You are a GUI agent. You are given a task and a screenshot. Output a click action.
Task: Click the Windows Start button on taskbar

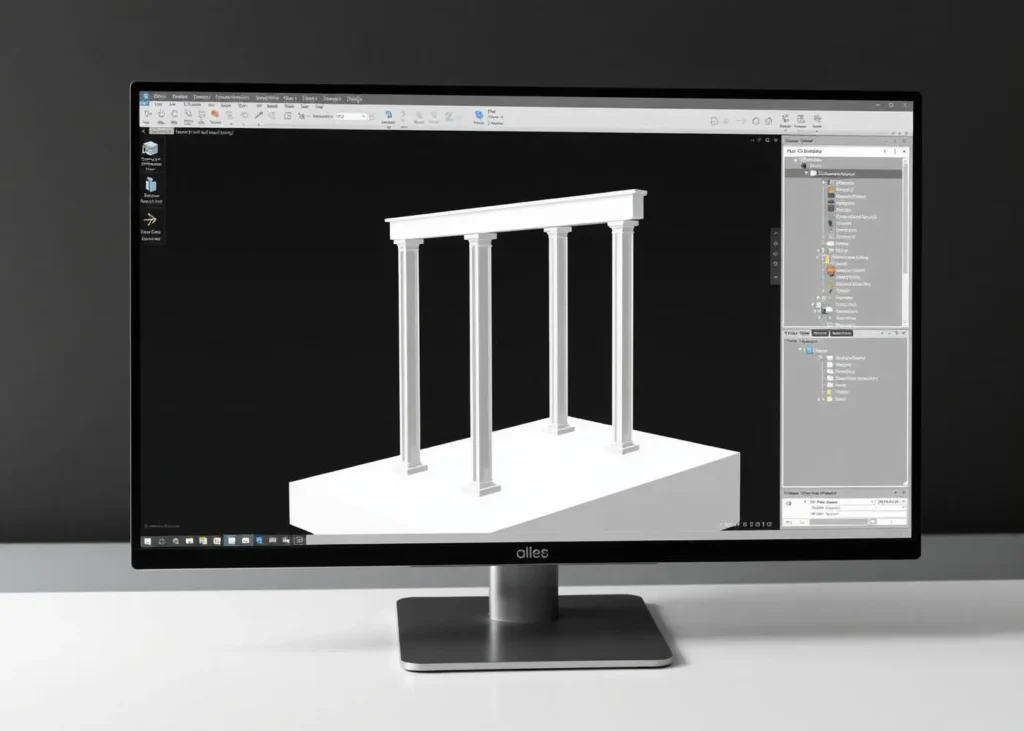click(148, 541)
